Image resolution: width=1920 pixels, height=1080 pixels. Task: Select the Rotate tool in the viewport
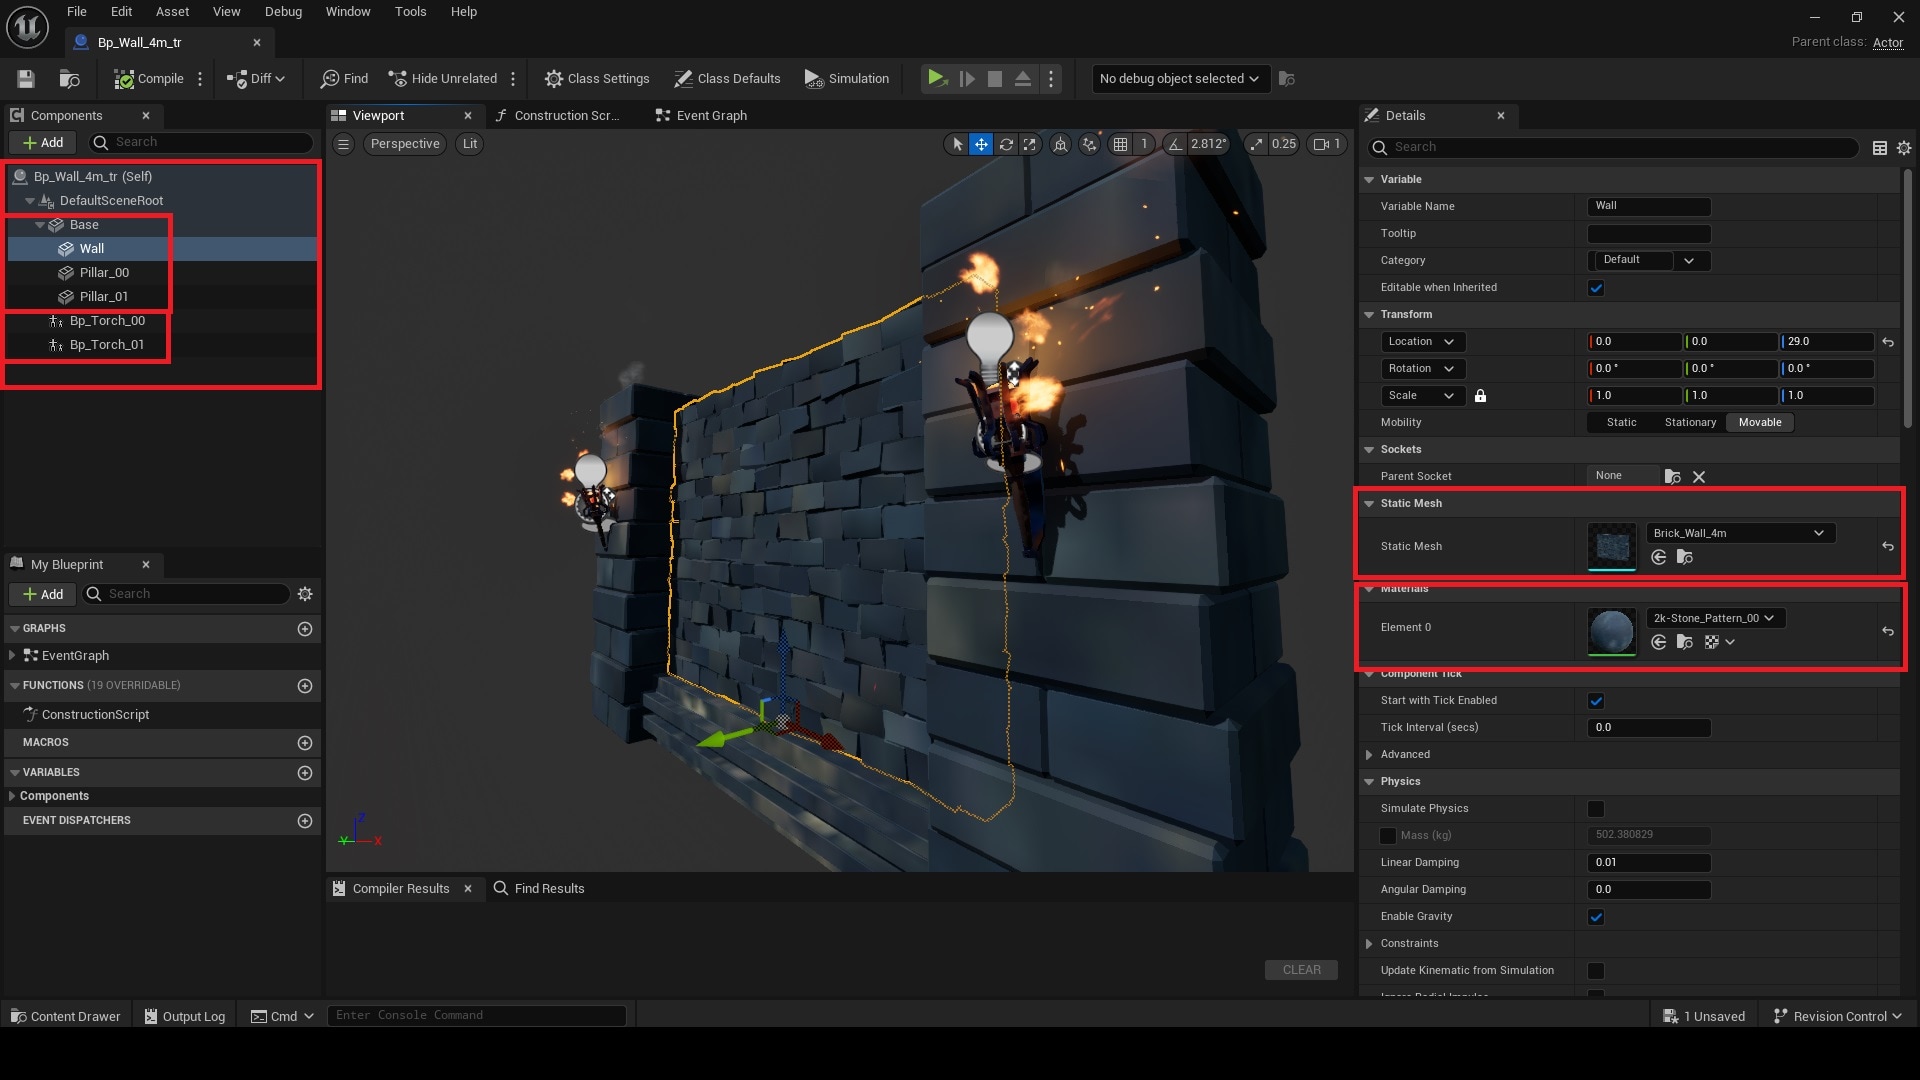click(1007, 144)
